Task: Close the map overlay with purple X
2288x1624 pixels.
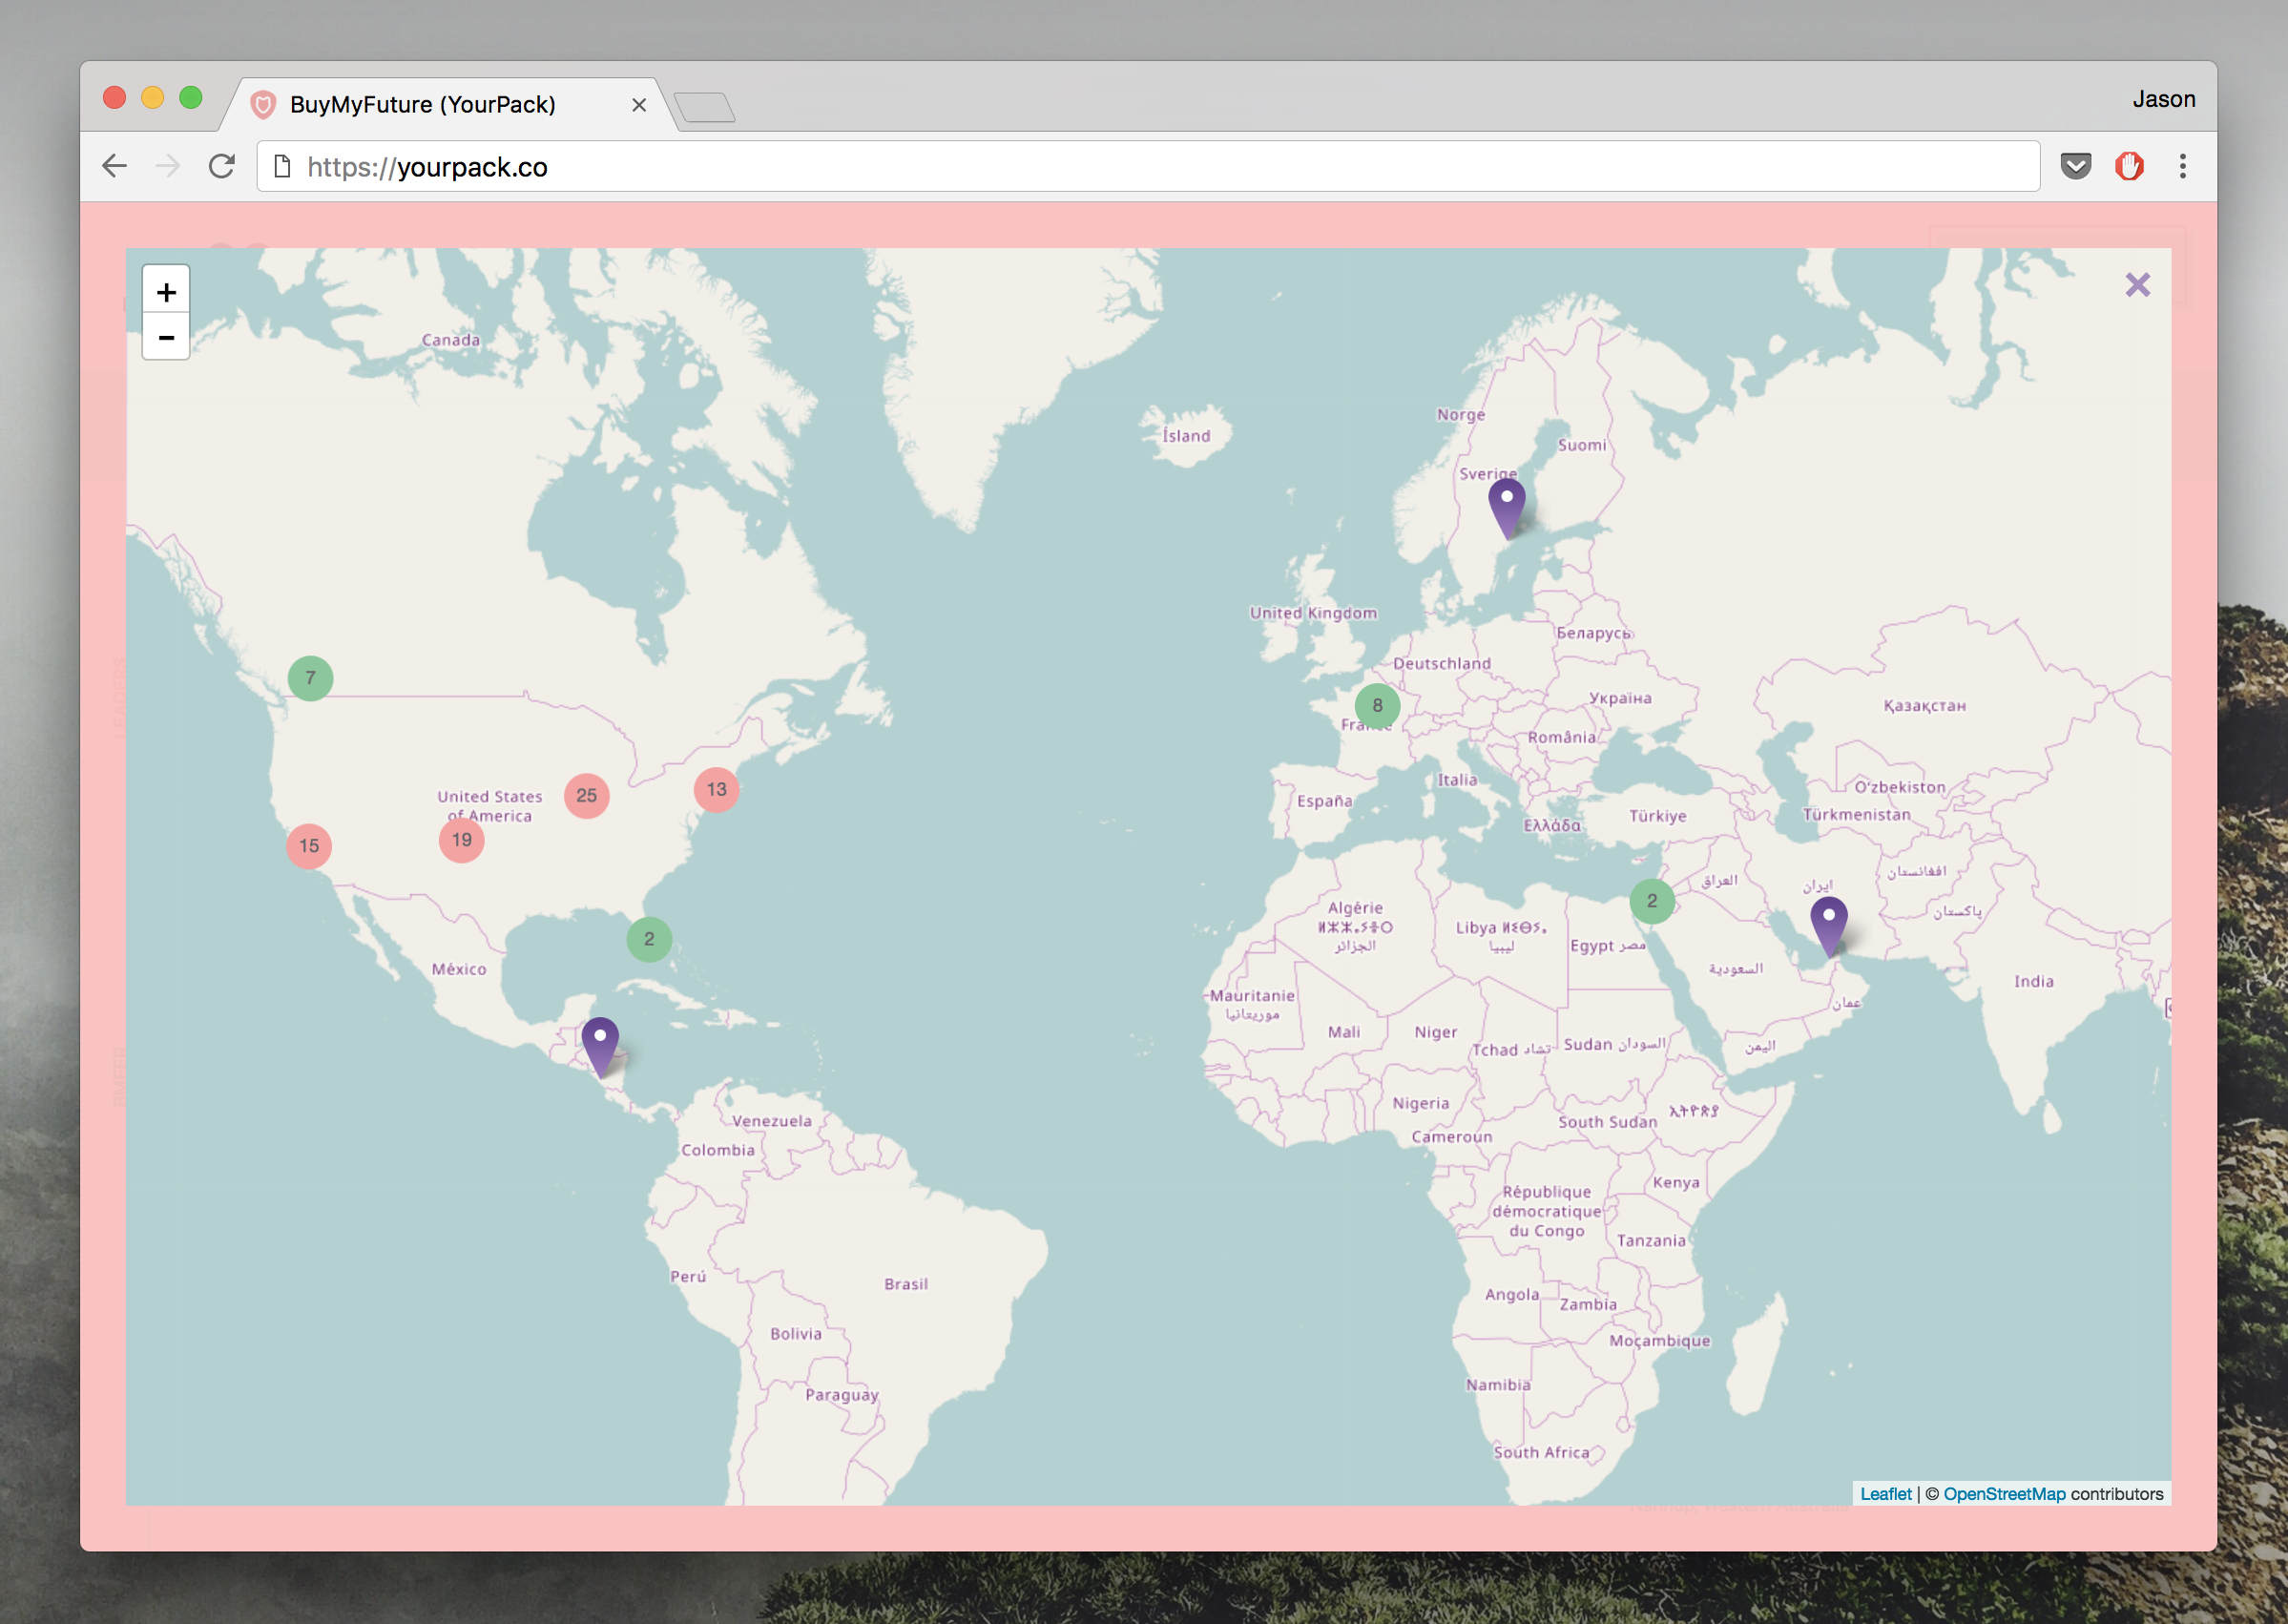Action: coord(2137,285)
